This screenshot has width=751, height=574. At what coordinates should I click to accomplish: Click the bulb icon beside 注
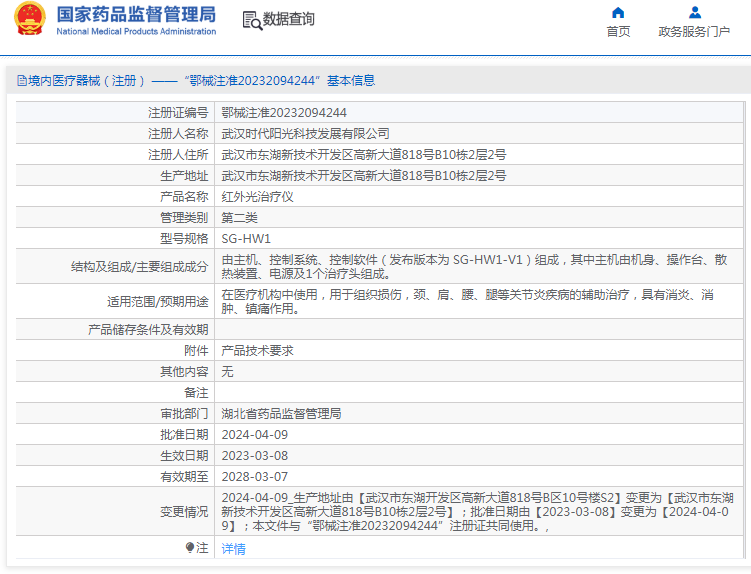[x=190, y=547]
